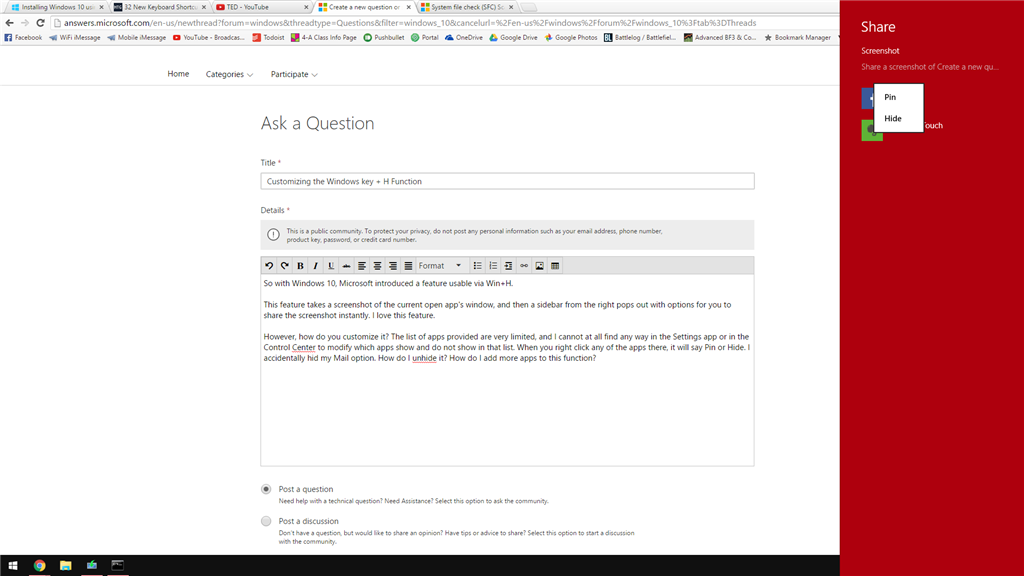Expand the Participate menu

[x=294, y=74]
